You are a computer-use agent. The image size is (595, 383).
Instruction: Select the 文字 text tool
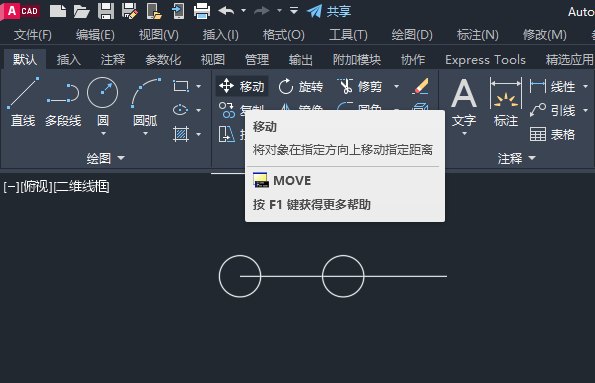tap(464, 102)
